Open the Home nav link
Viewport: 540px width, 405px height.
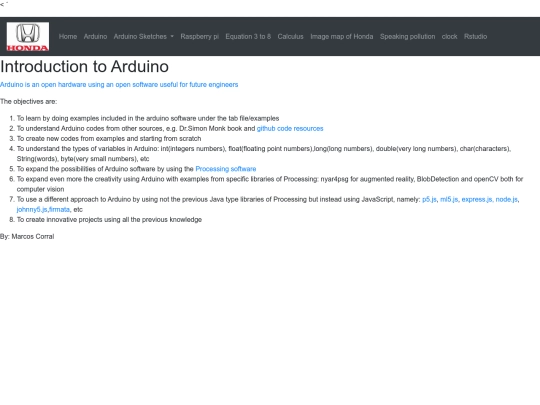coord(68,37)
